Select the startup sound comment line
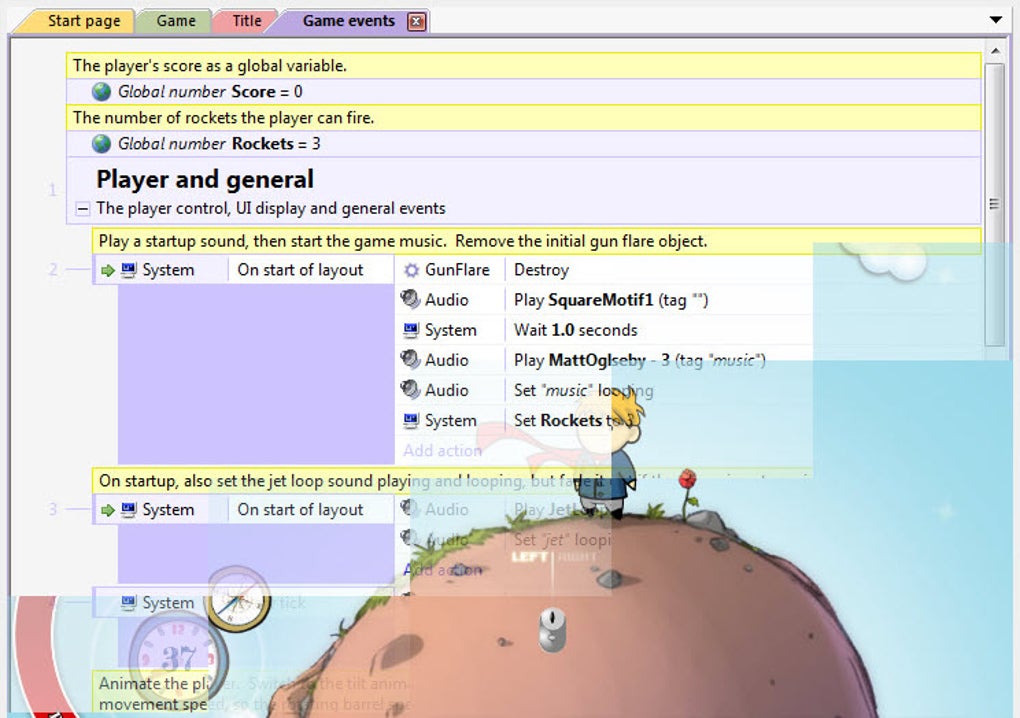Image resolution: width=1020 pixels, height=718 pixels. tap(536, 241)
